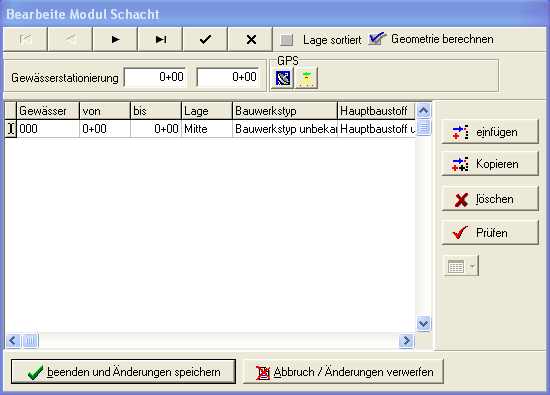Select the Lage cell Mitte
Screen dimensions: 550x395
point(207,129)
